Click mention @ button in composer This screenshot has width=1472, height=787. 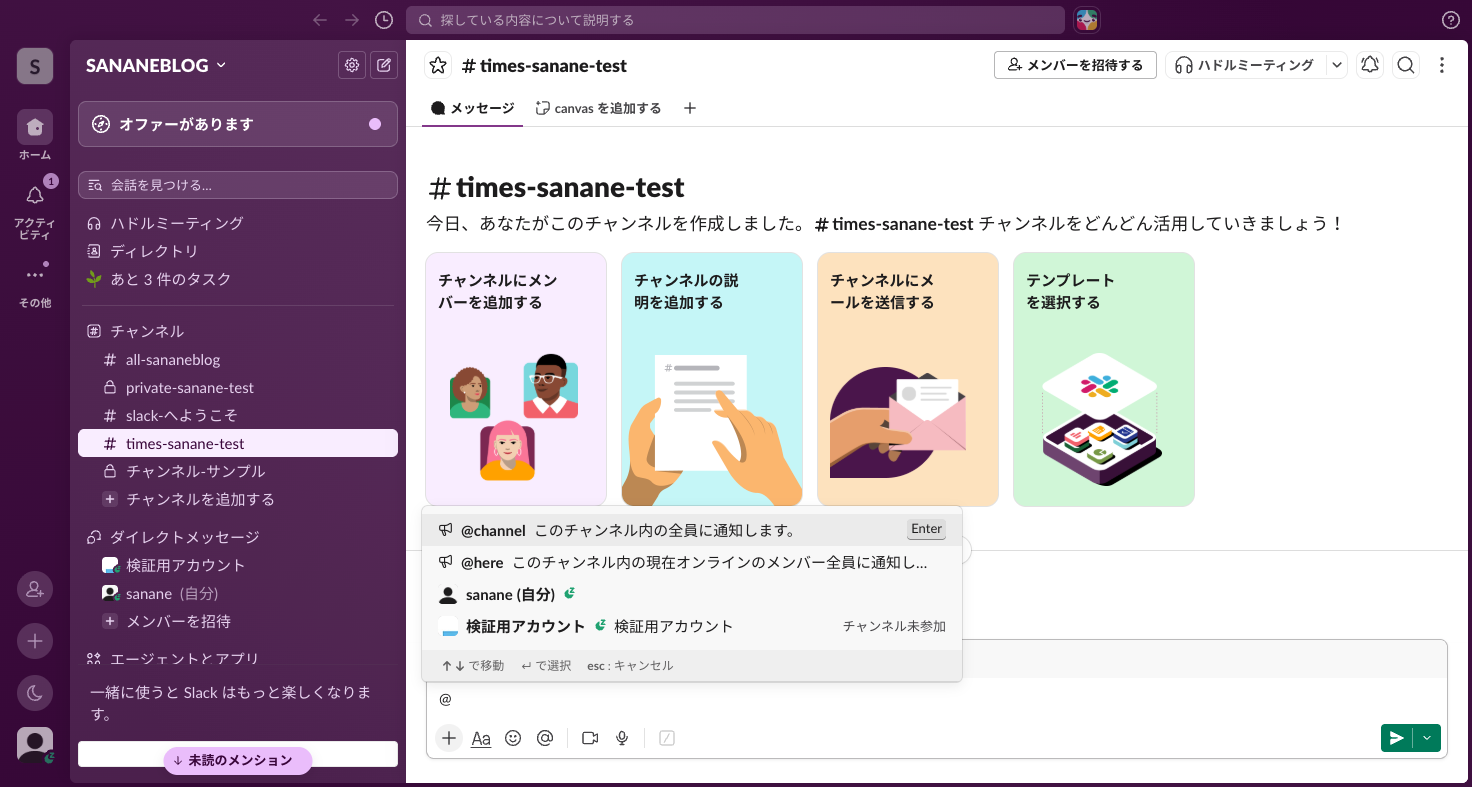point(545,738)
